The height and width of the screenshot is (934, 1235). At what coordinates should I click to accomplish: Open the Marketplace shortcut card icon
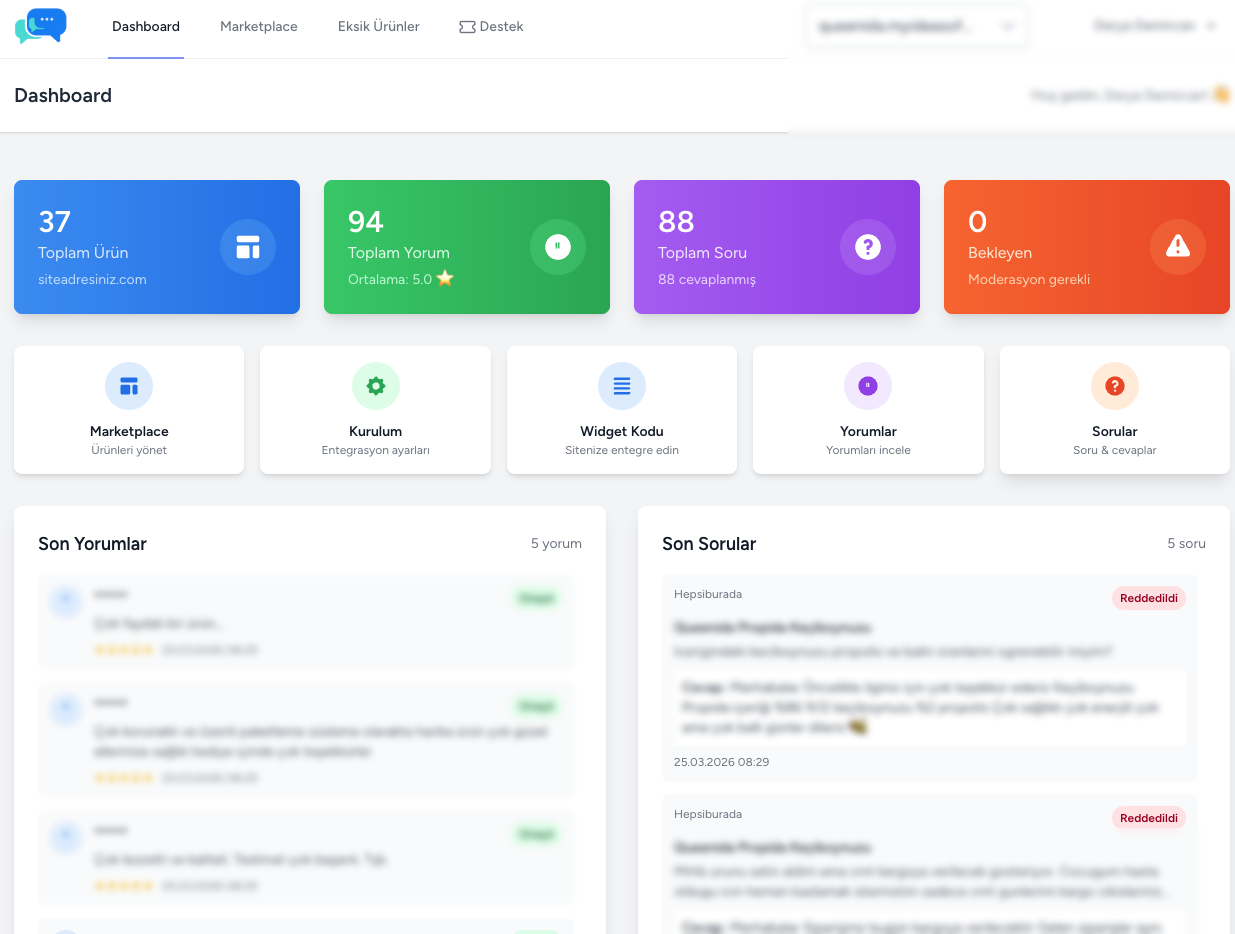tap(129, 386)
